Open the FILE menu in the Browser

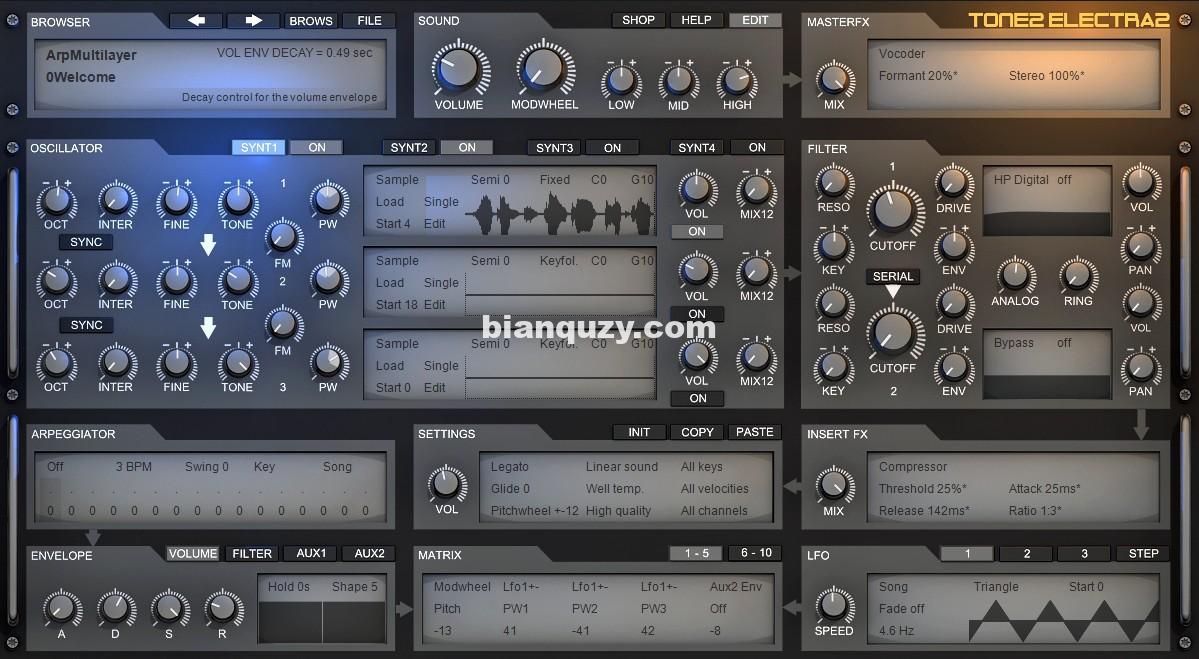[x=369, y=21]
